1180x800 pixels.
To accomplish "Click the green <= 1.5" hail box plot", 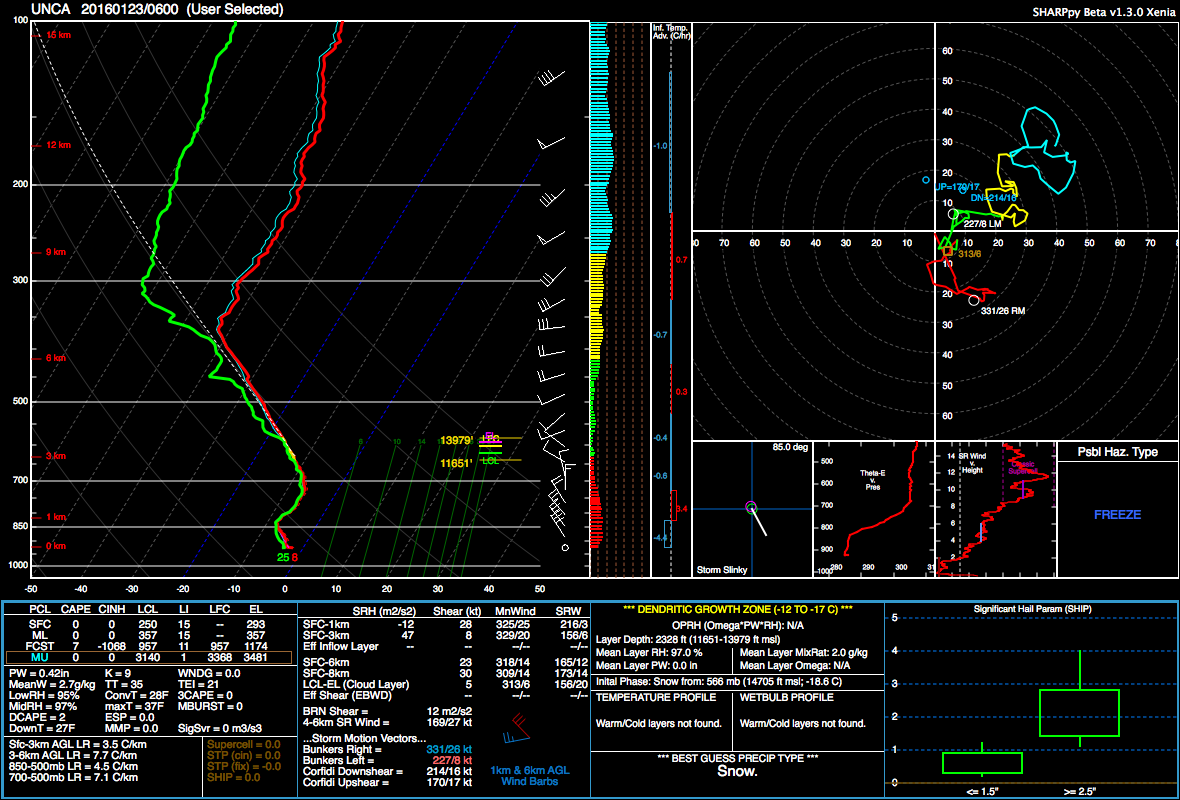I will tap(981, 762).
